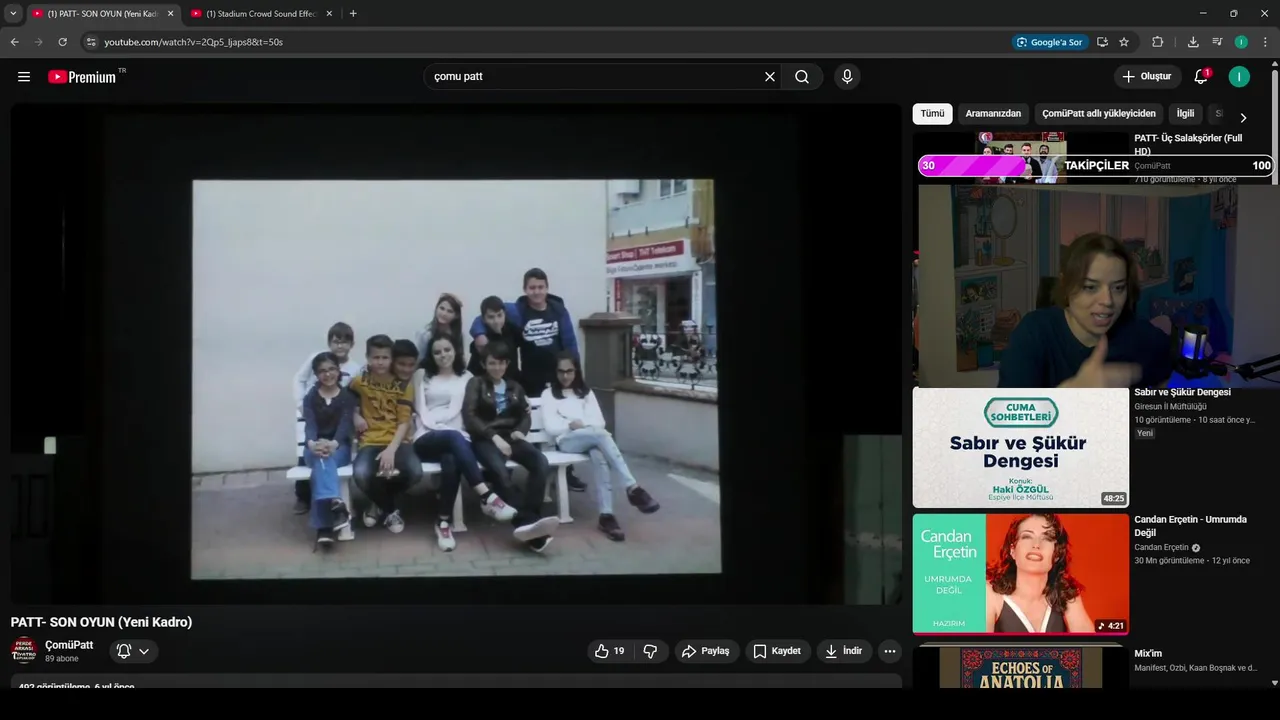The image size is (1280, 720).
Task: Select the İlgili filter chip
Action: pos(1185,114)
